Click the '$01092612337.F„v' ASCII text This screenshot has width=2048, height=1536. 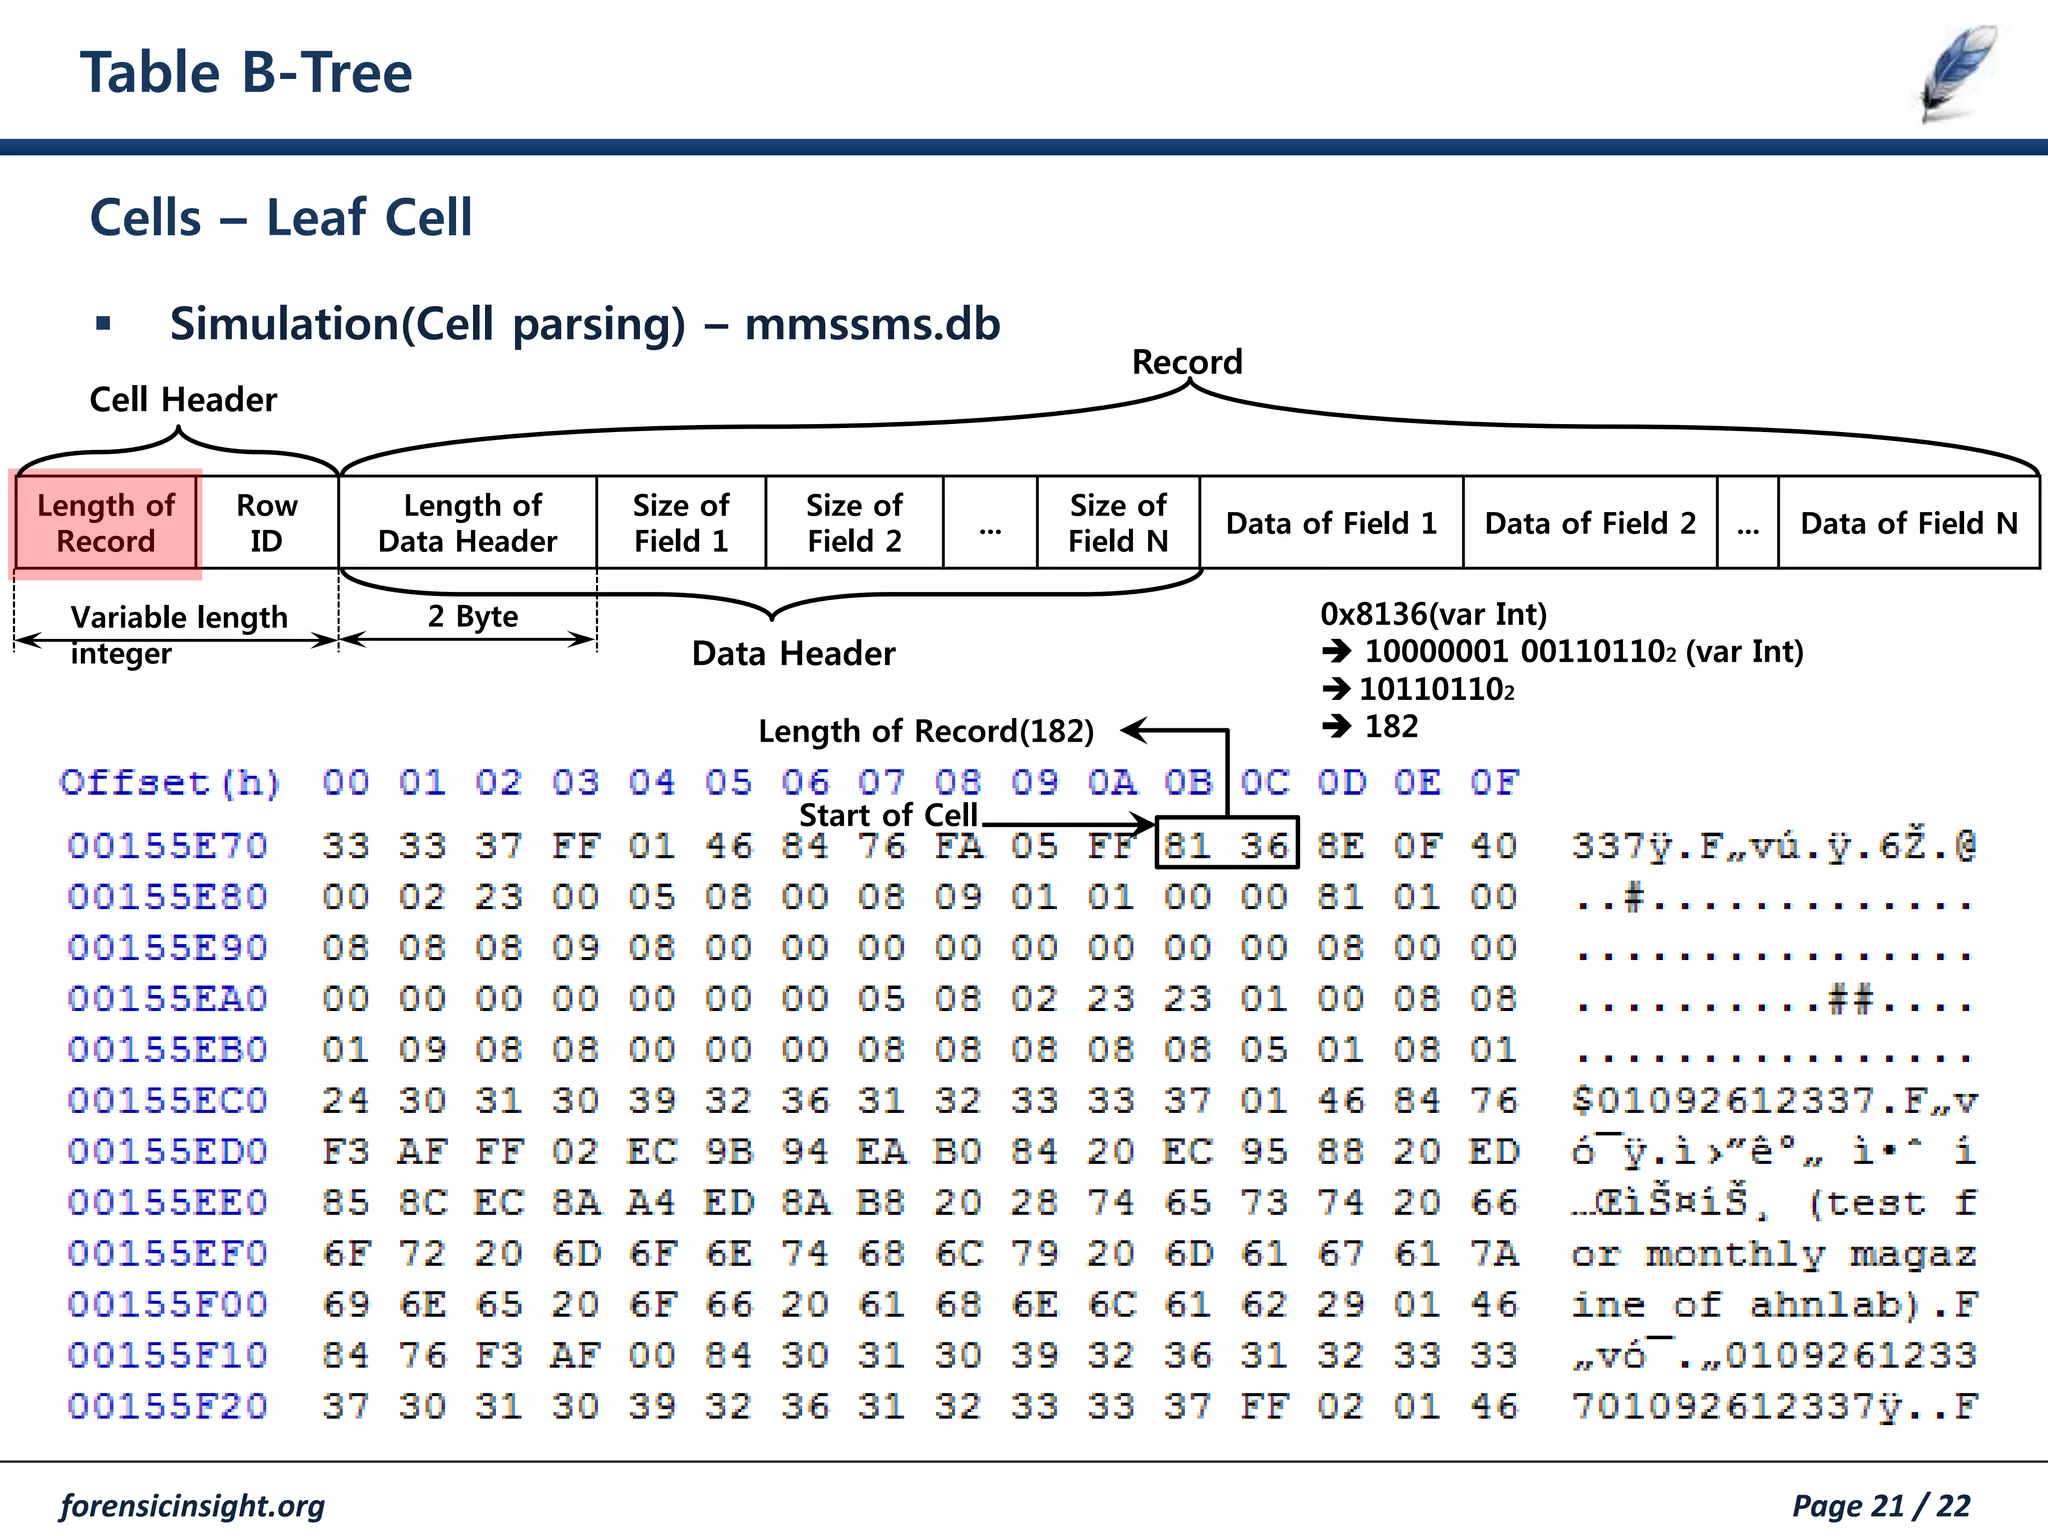click(1774, 1101)
